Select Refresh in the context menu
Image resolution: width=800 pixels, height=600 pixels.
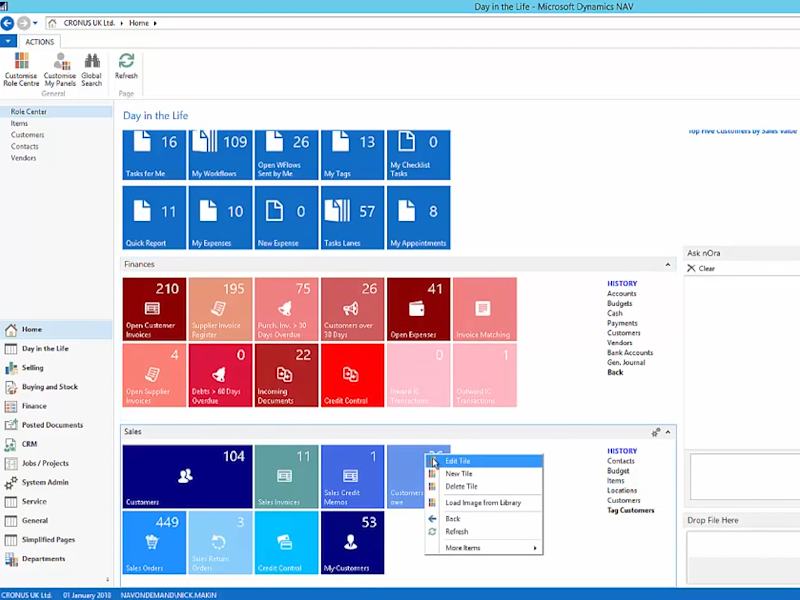click(484, 531)
